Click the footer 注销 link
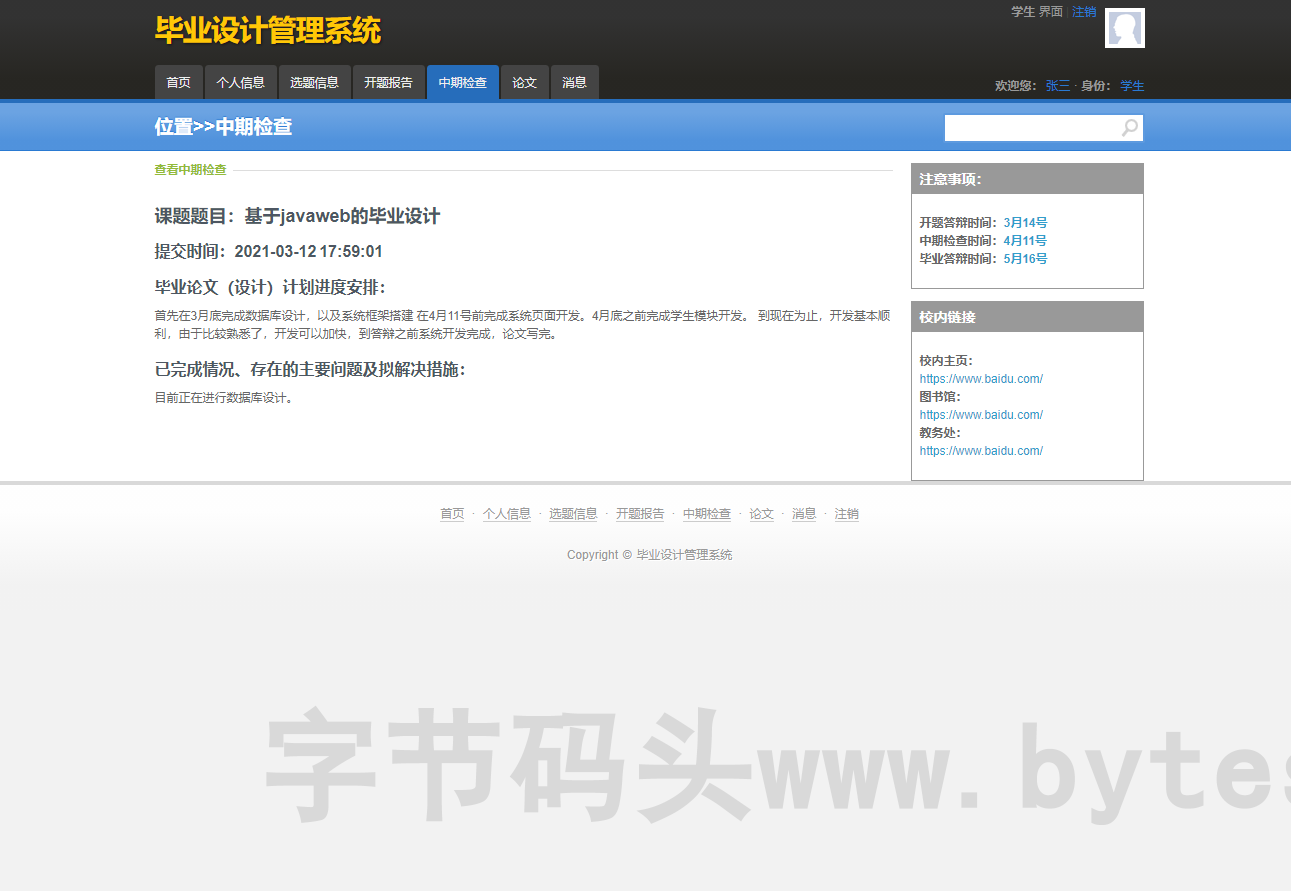Image resolution: width=1291 pixels, height=891 pixels. coord(847,514)
